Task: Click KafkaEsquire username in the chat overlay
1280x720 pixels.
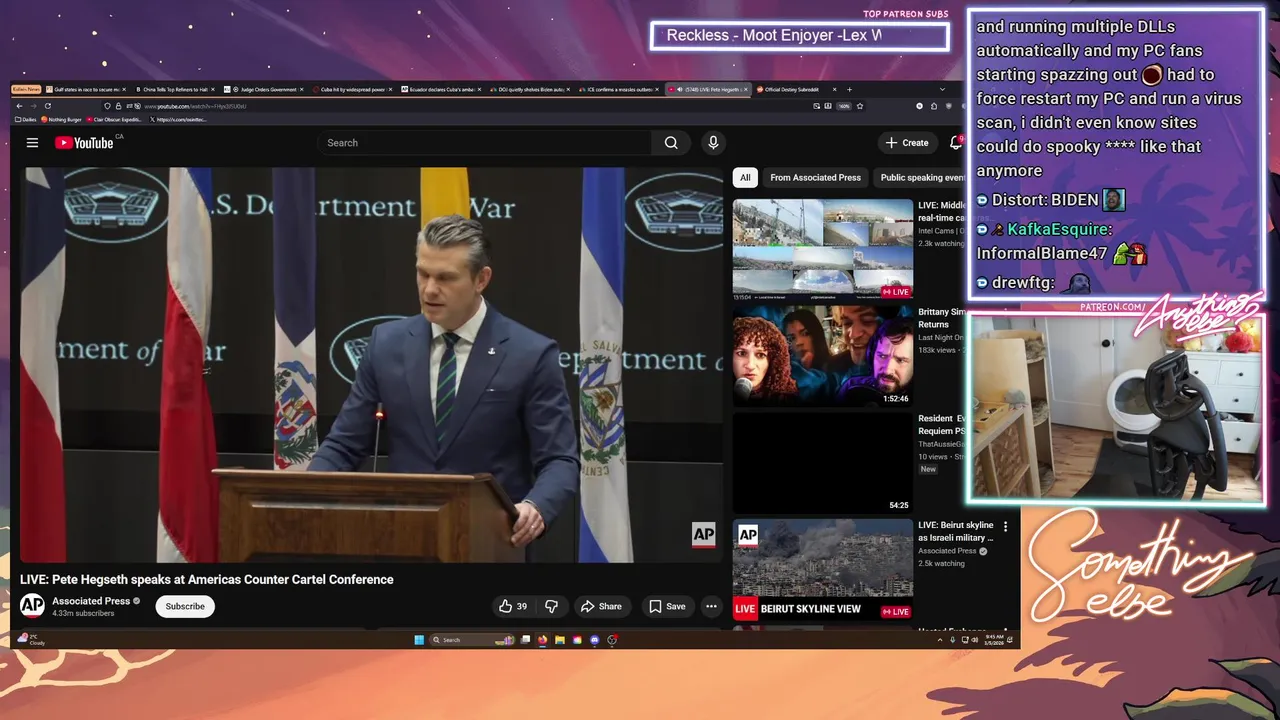Action: coord(1058,229)
